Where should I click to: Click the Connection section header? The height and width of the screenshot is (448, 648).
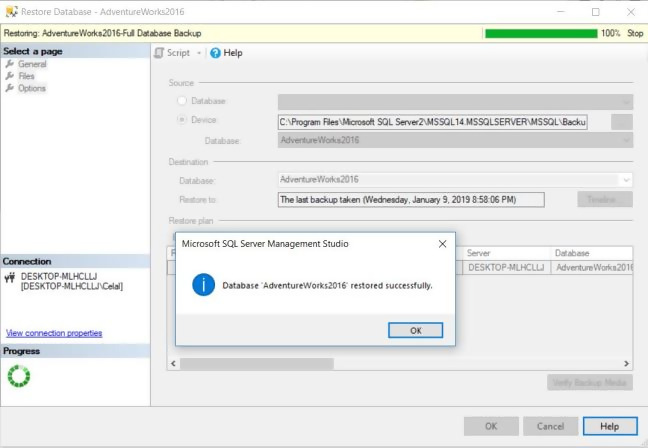75,261
